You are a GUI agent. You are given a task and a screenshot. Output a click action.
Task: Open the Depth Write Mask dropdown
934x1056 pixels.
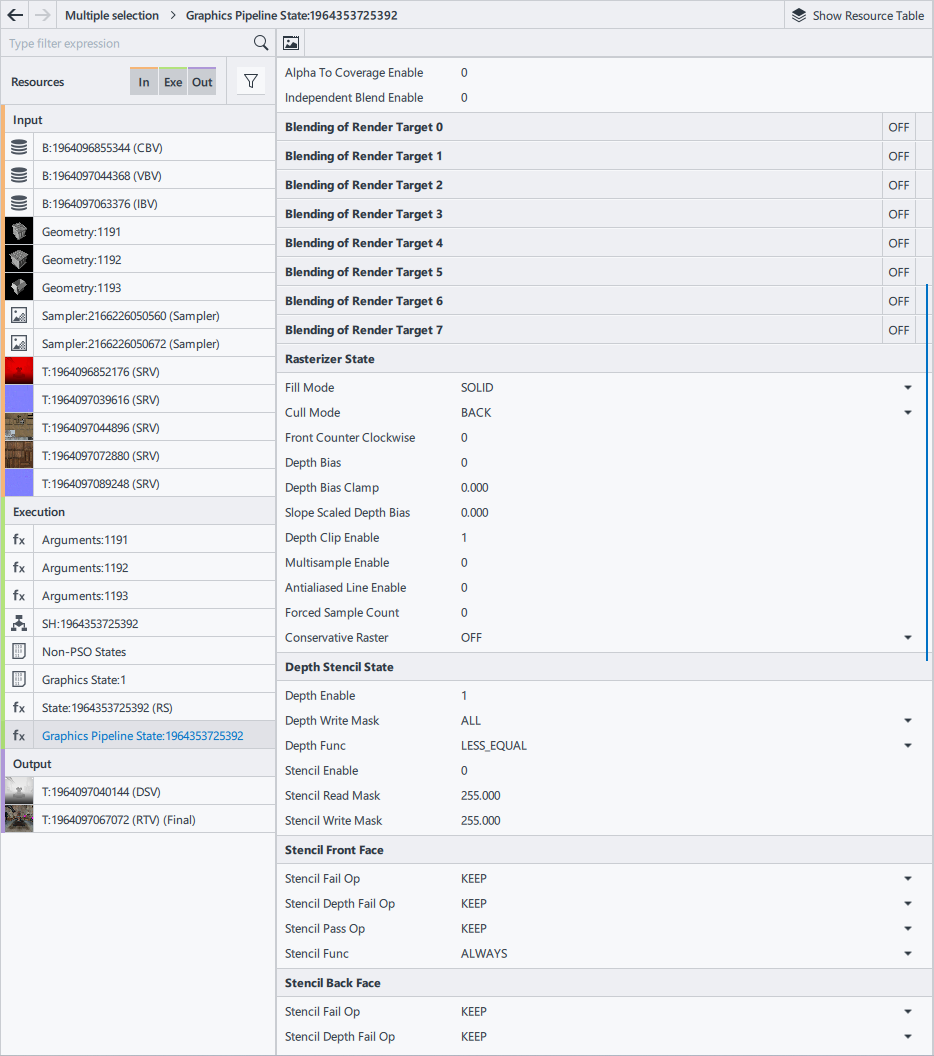click(908, 721)
